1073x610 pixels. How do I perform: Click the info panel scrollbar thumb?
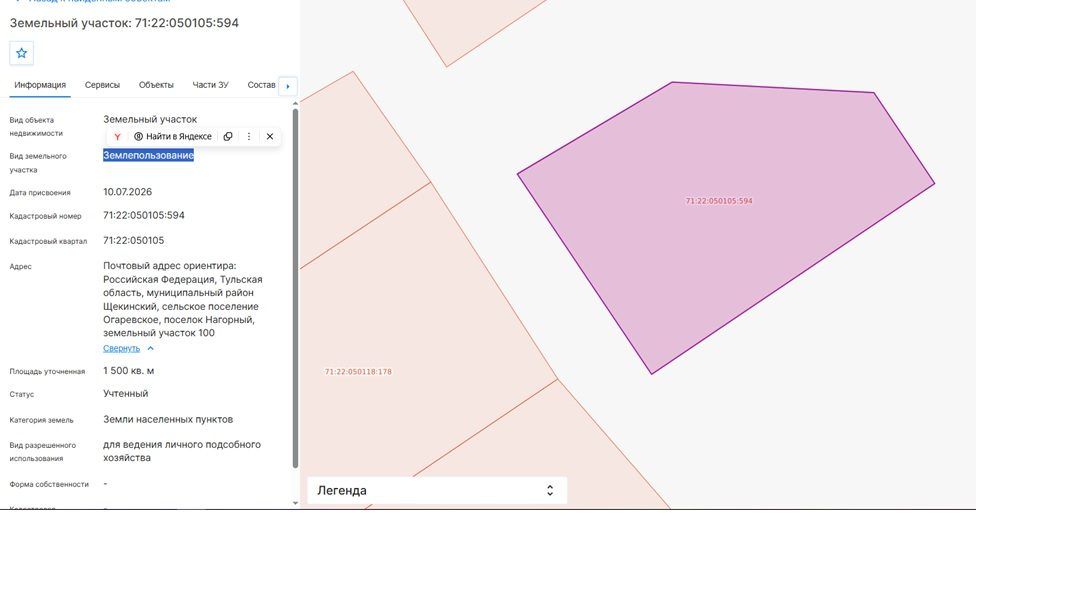[x=296, y=288]
